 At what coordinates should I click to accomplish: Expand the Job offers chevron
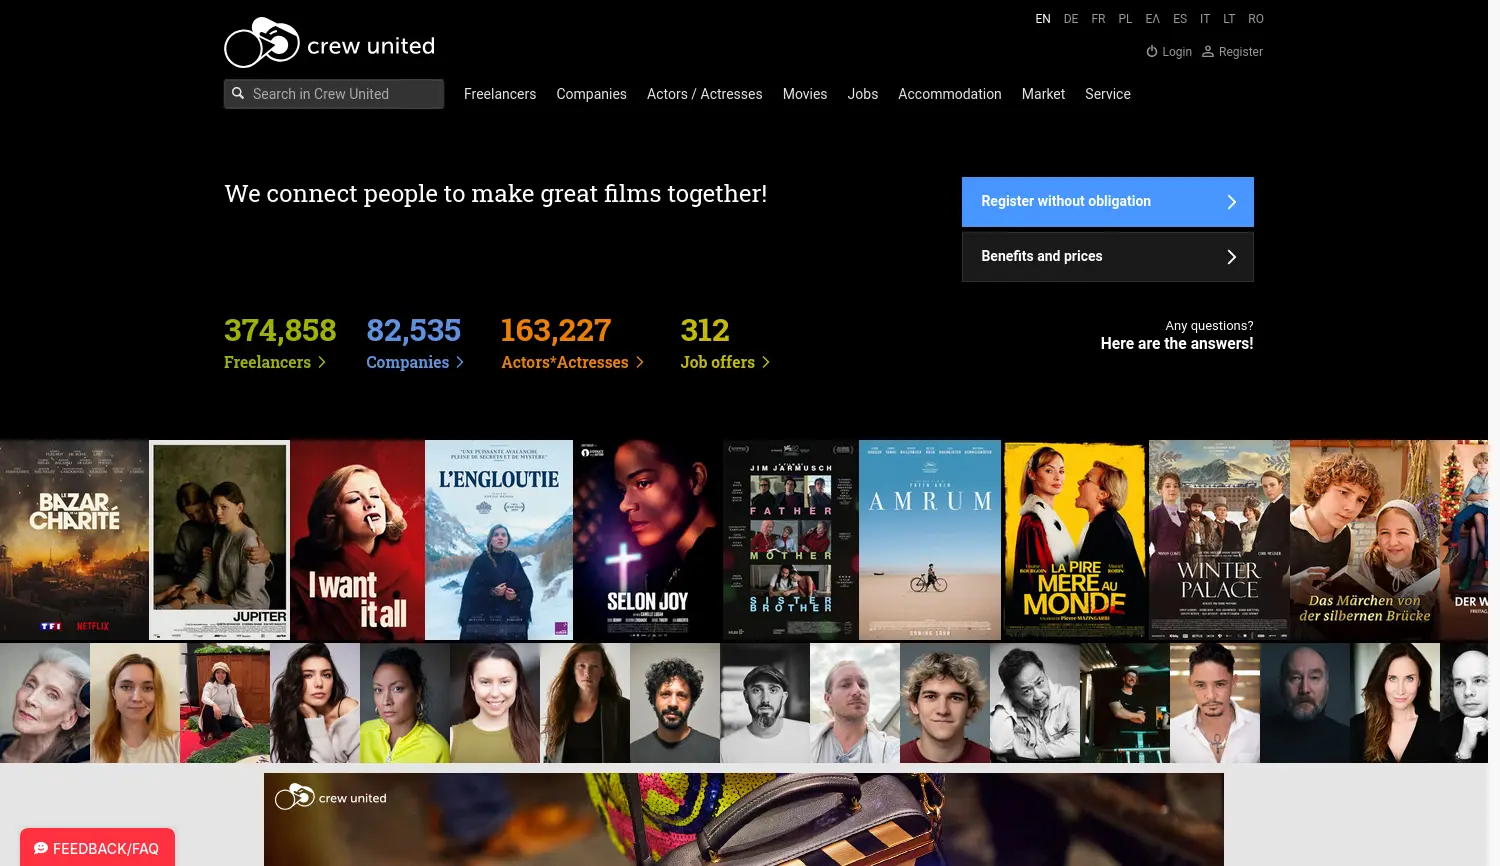click(765, 362)
